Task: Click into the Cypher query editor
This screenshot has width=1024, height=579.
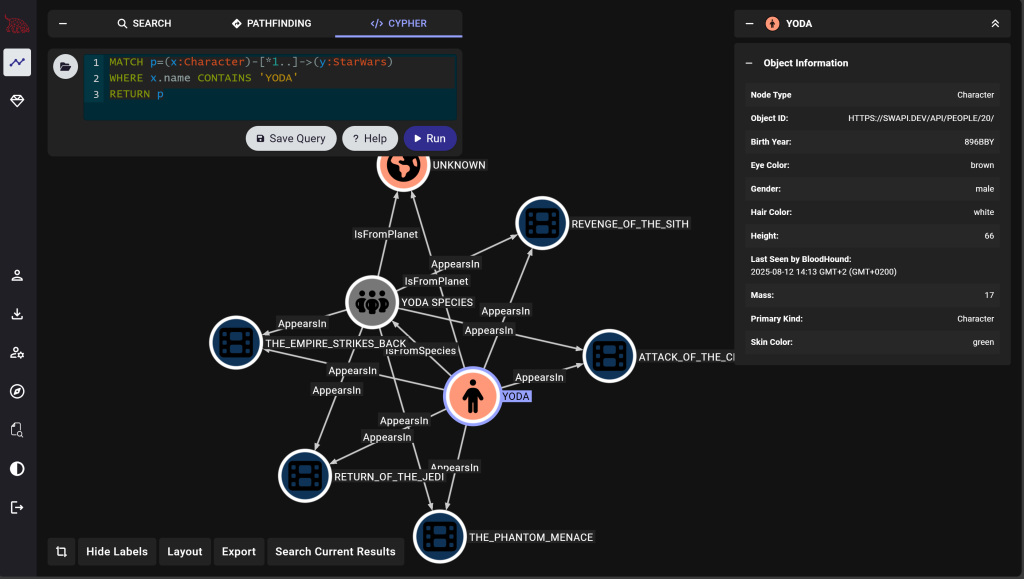Action: 269,87
